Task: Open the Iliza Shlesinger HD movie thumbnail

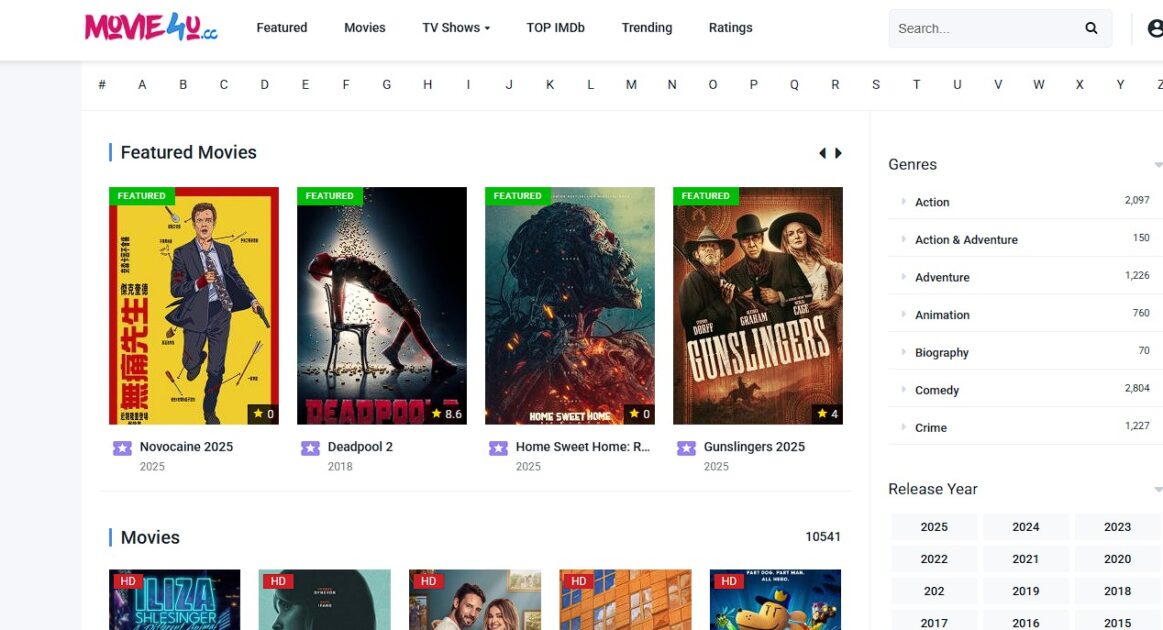Action: coord(174,600)
